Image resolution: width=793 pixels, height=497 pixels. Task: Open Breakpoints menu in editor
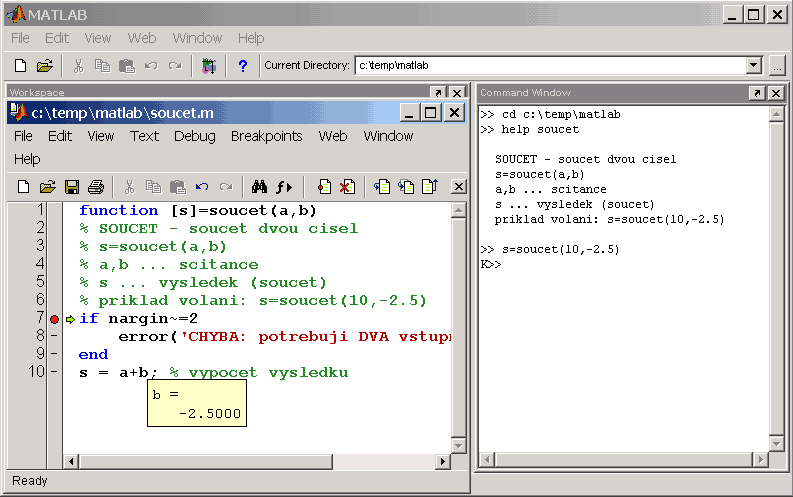[x=267, y=136]
